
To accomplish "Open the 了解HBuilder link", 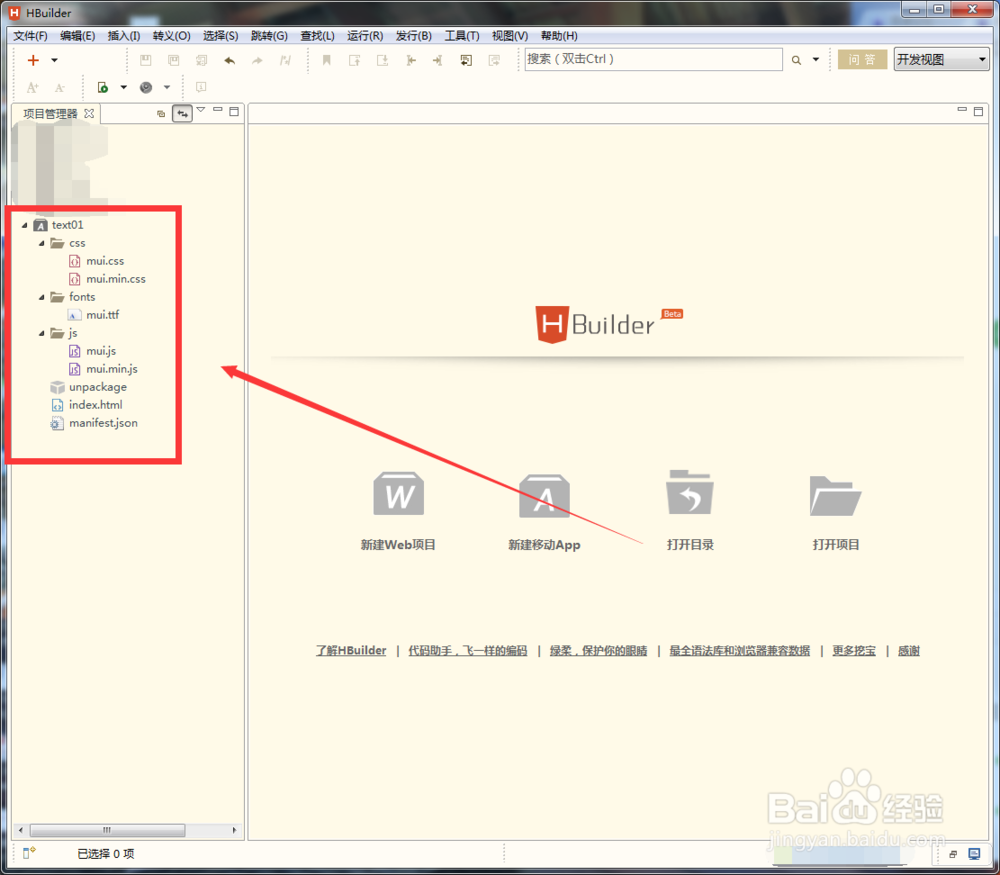I will coord(351,651).
